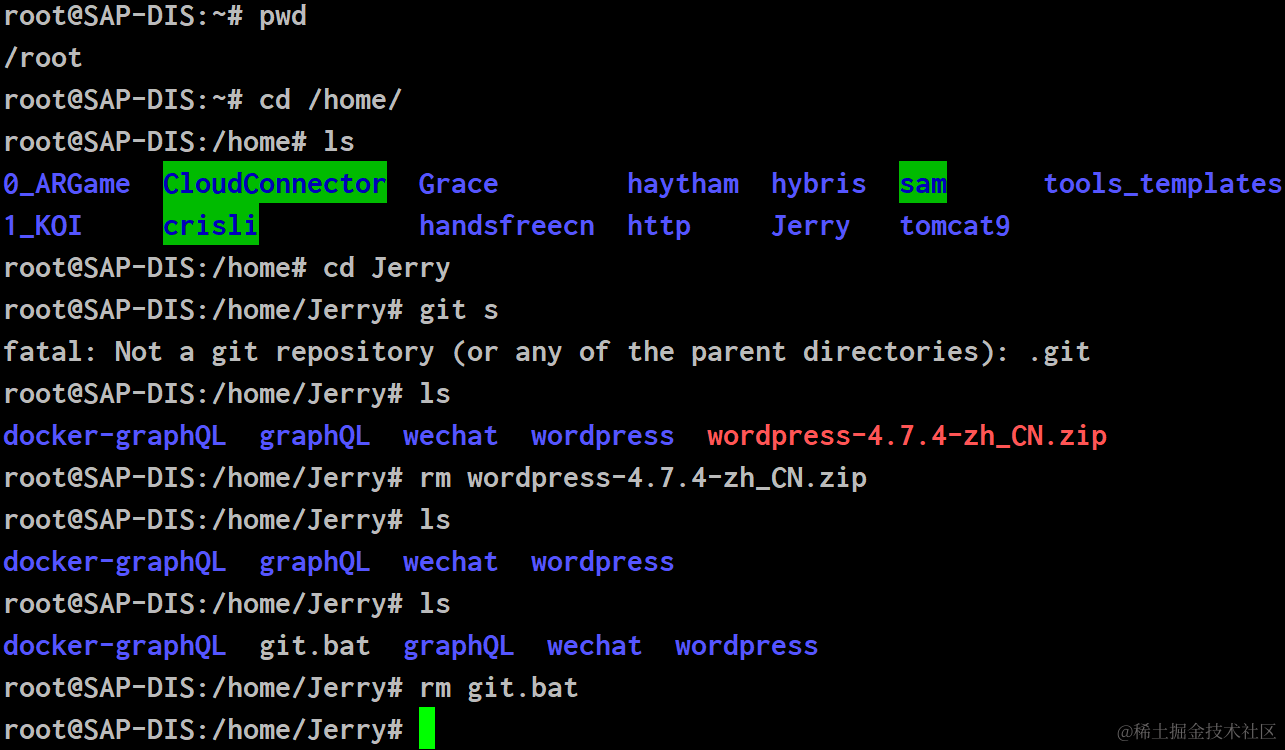Click the "handsfreecn" directory name

[x=506, y=226]
